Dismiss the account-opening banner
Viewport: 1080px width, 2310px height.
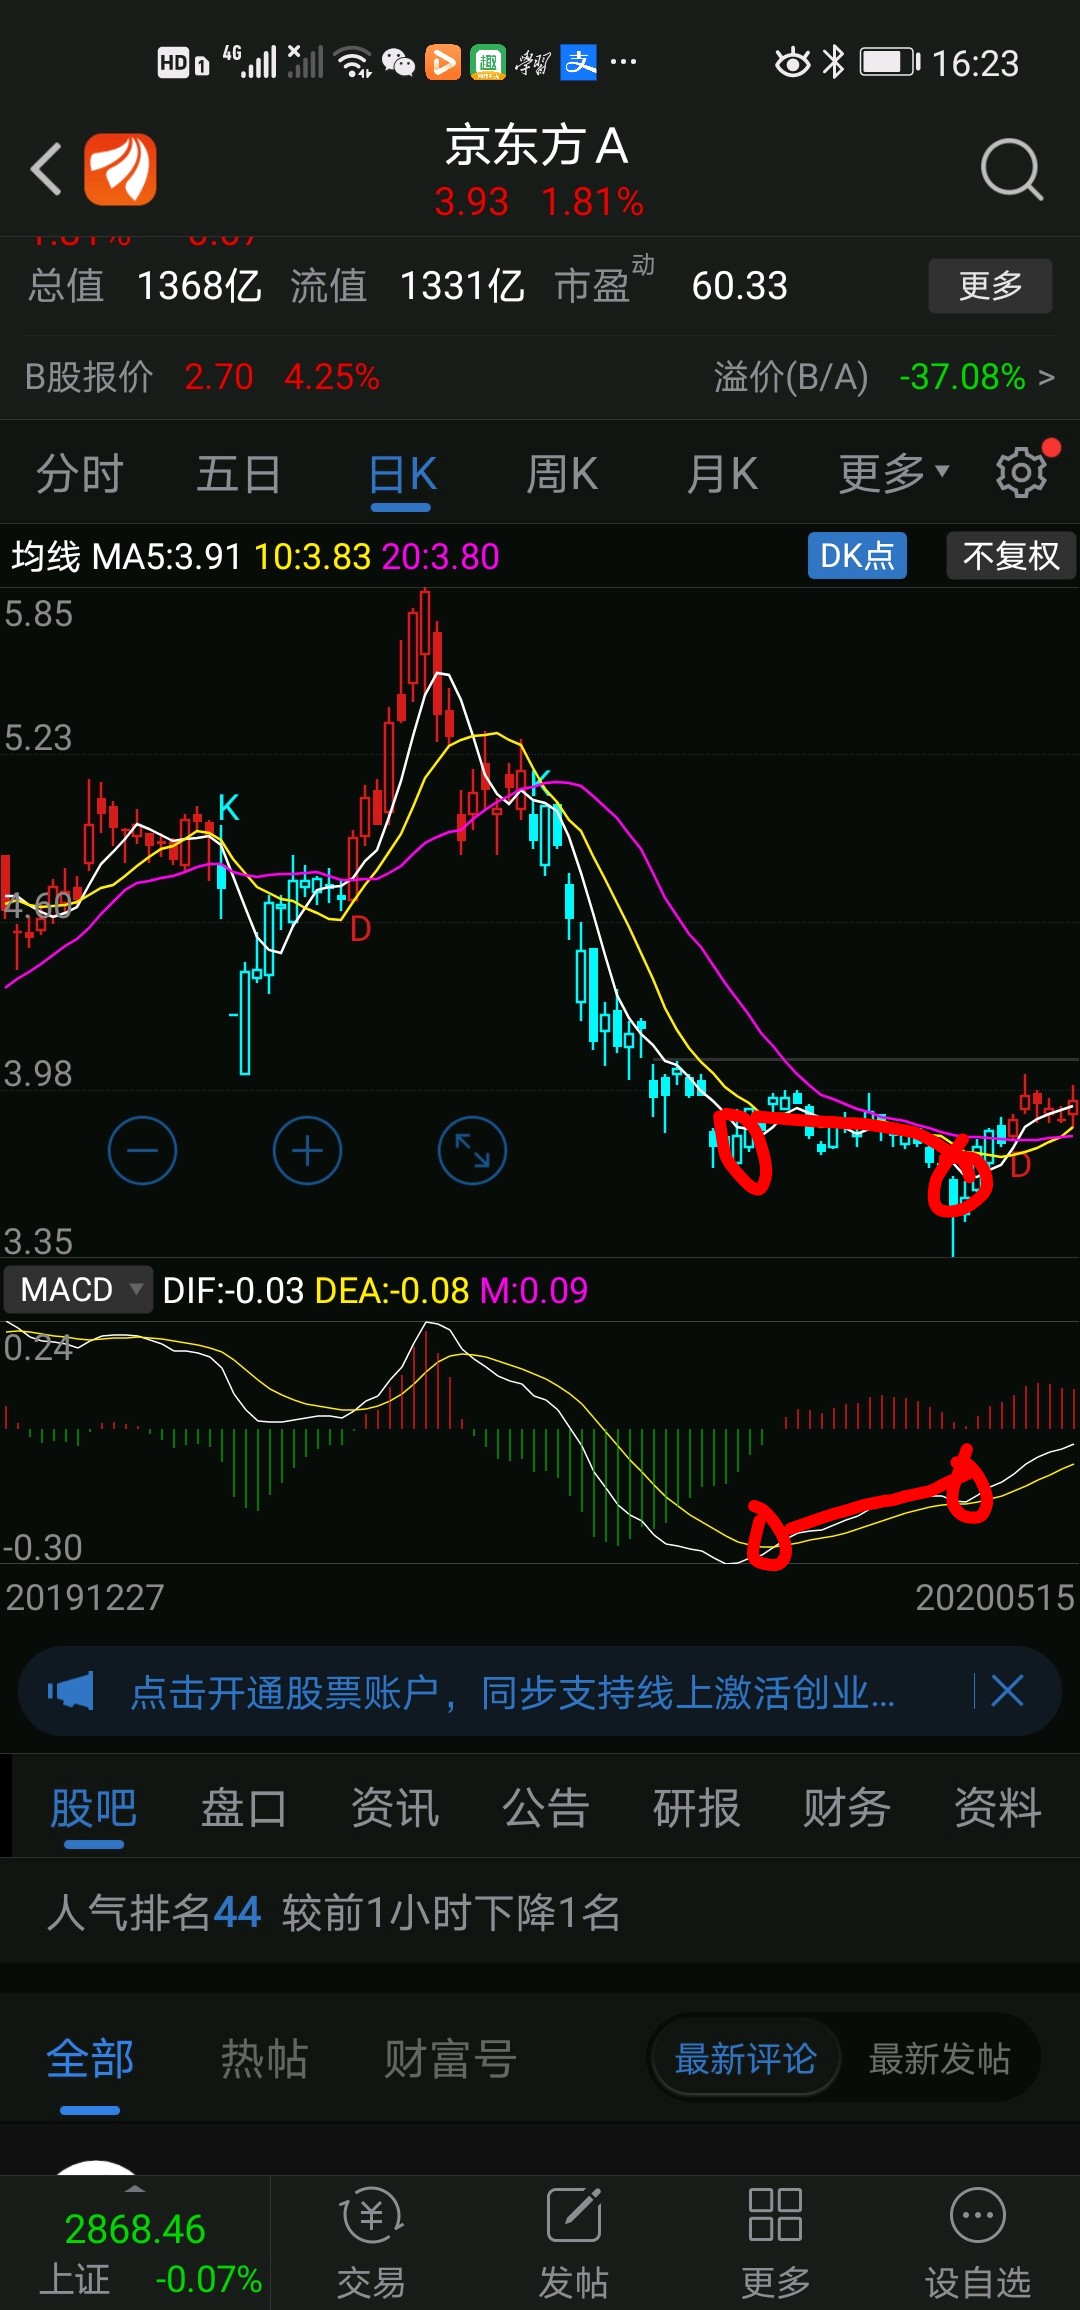(x=1007, y=1691)
